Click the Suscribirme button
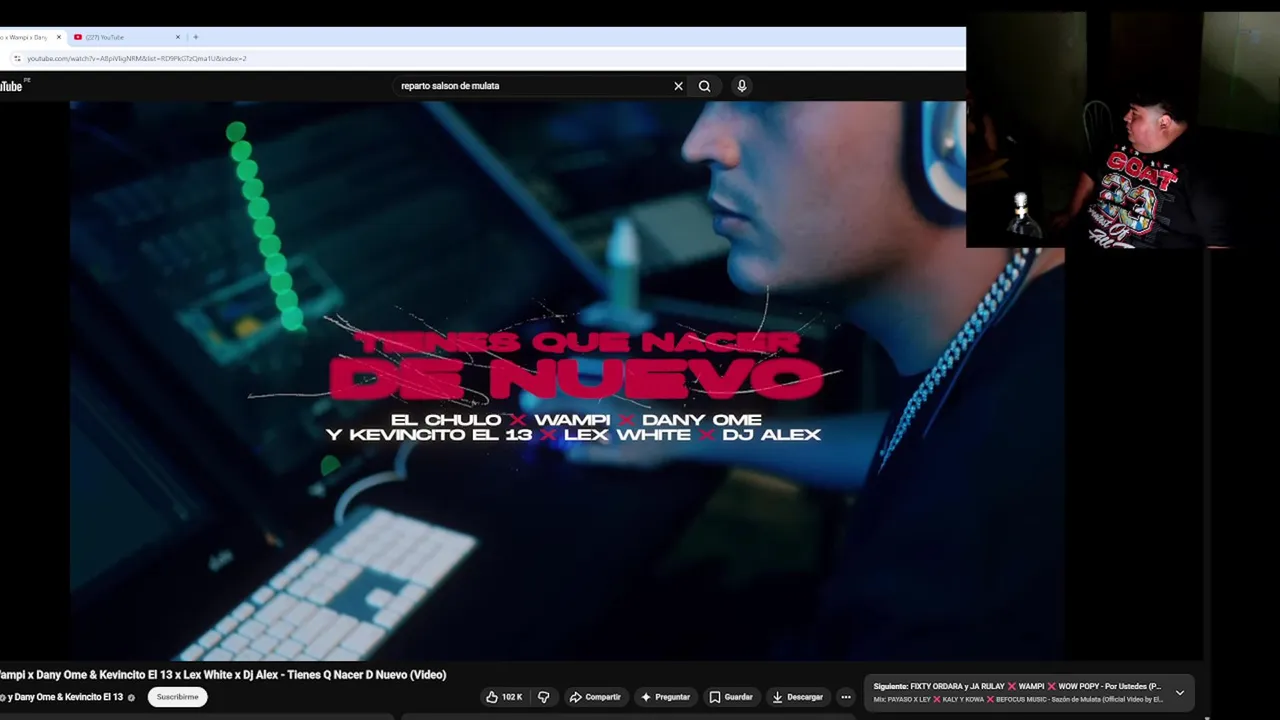 pos(177,697)
